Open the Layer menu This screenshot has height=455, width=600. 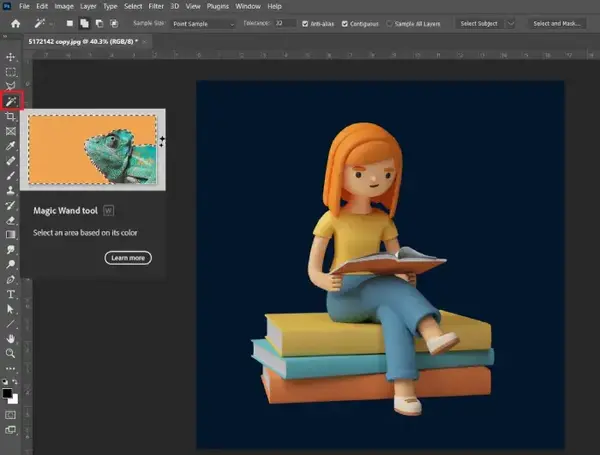pyautogui.click(x=88, y=7)
